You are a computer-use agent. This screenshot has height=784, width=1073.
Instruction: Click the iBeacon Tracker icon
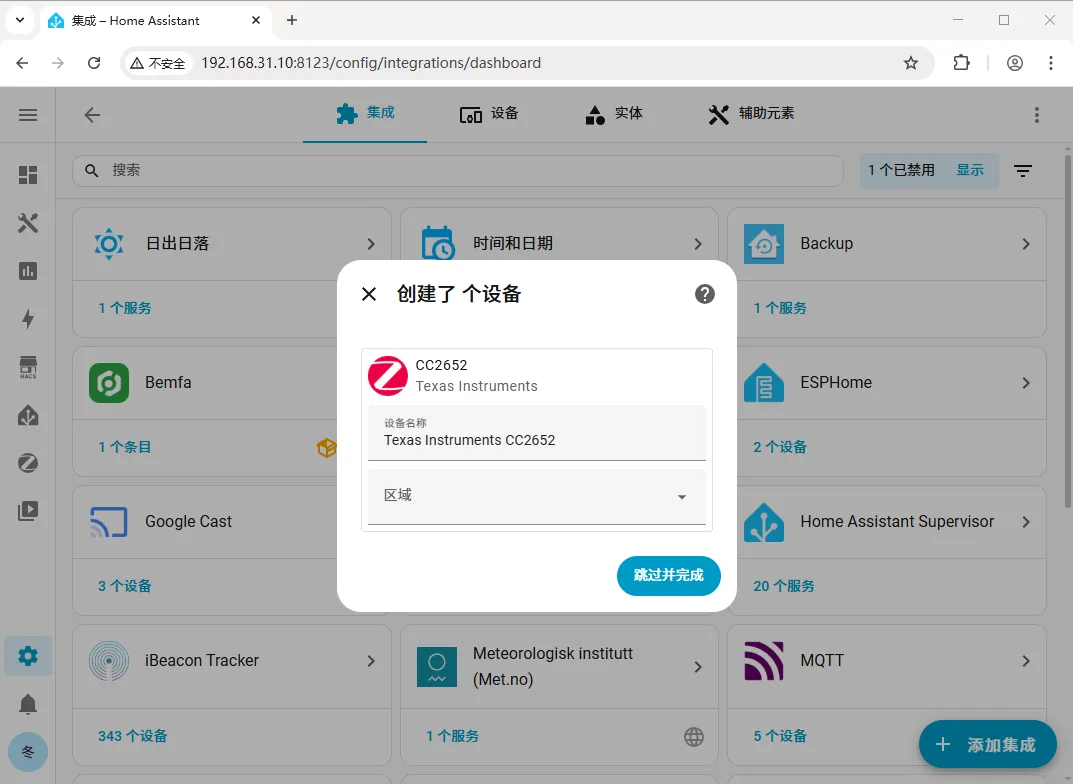pos(109,661)
